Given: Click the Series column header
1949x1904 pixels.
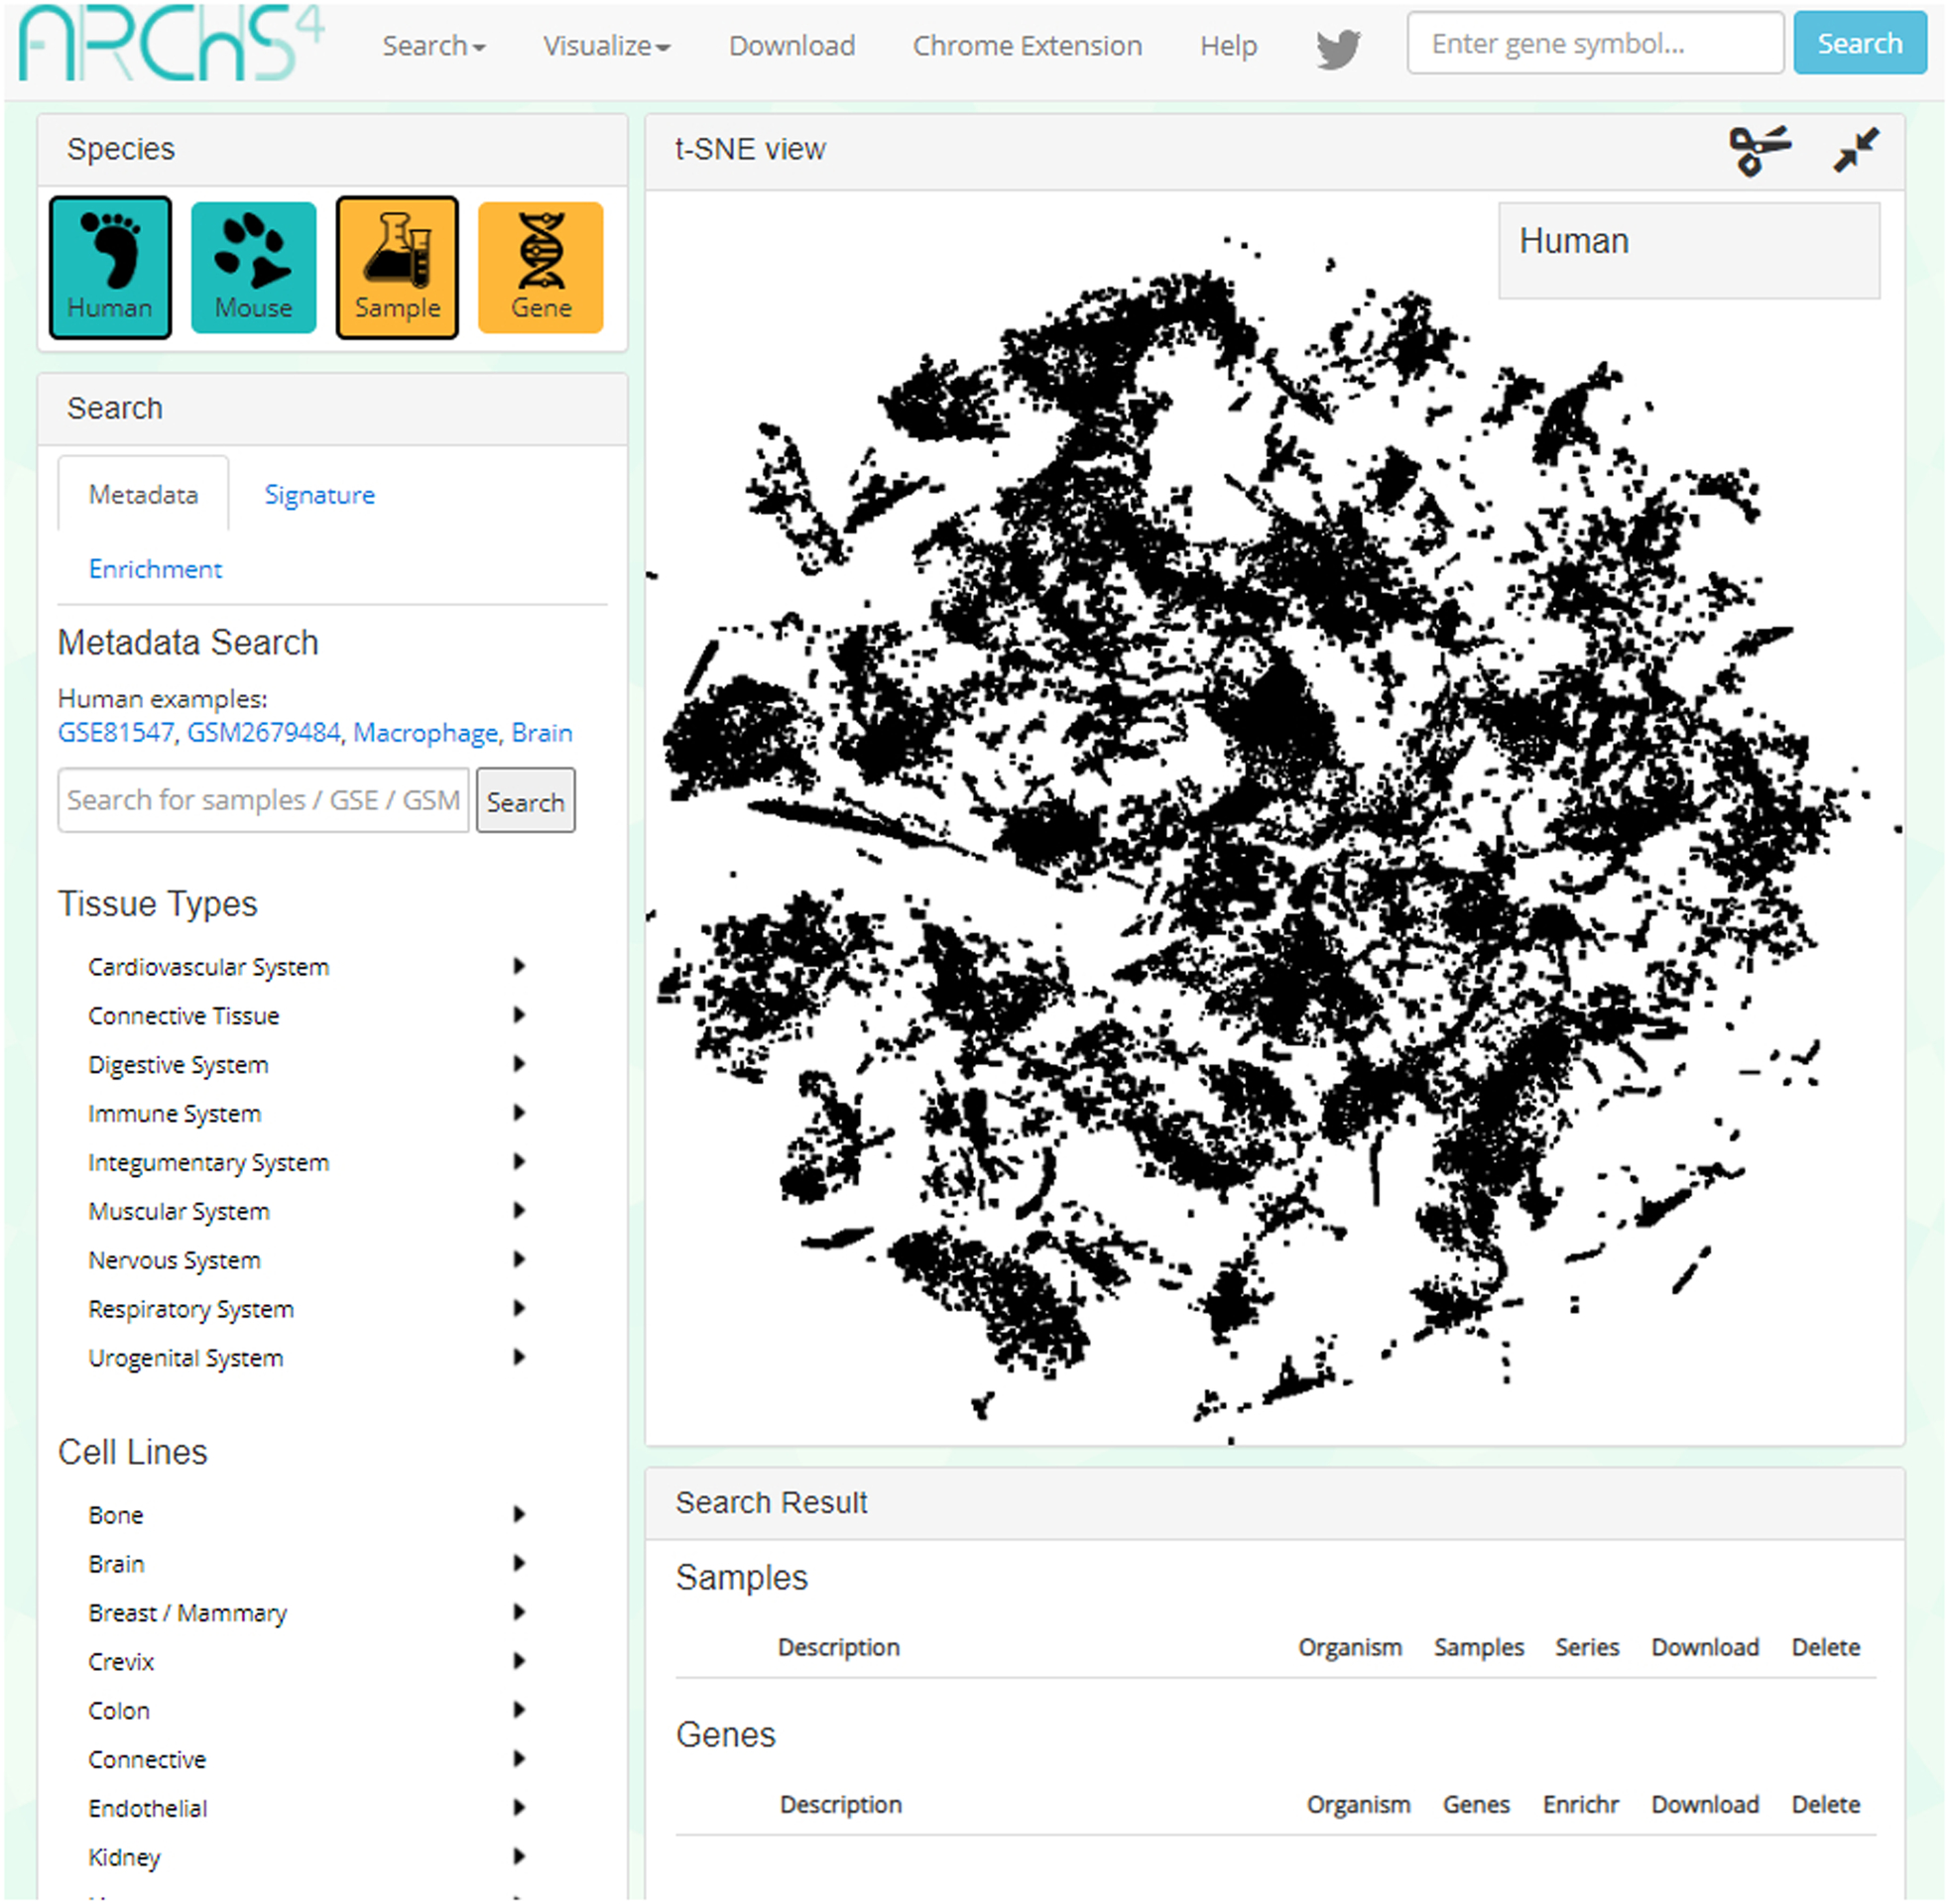Looking at the screenshot, I should click(x=1586, y=1649).
